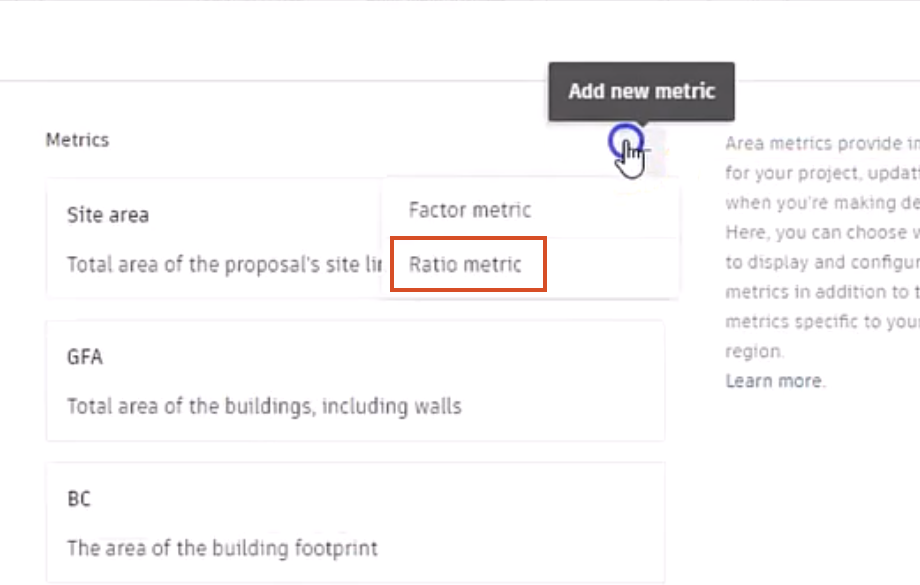
Task: Click the Metrics section heading
Action: pyautogui.click(x=77, y=140)
